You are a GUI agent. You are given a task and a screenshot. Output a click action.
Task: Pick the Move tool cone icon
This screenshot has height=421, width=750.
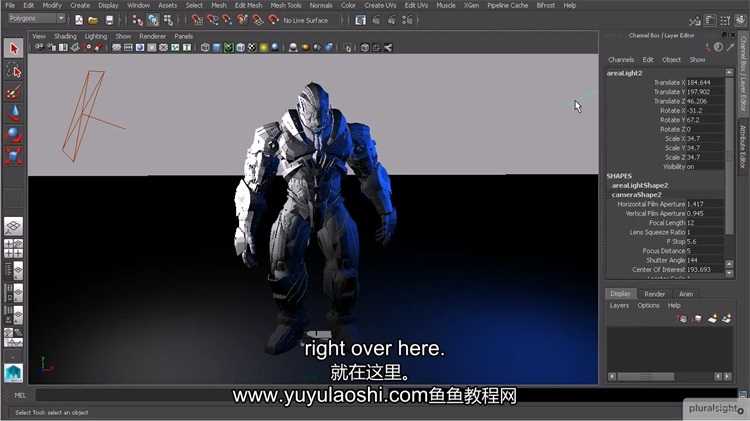click(13, 113)
